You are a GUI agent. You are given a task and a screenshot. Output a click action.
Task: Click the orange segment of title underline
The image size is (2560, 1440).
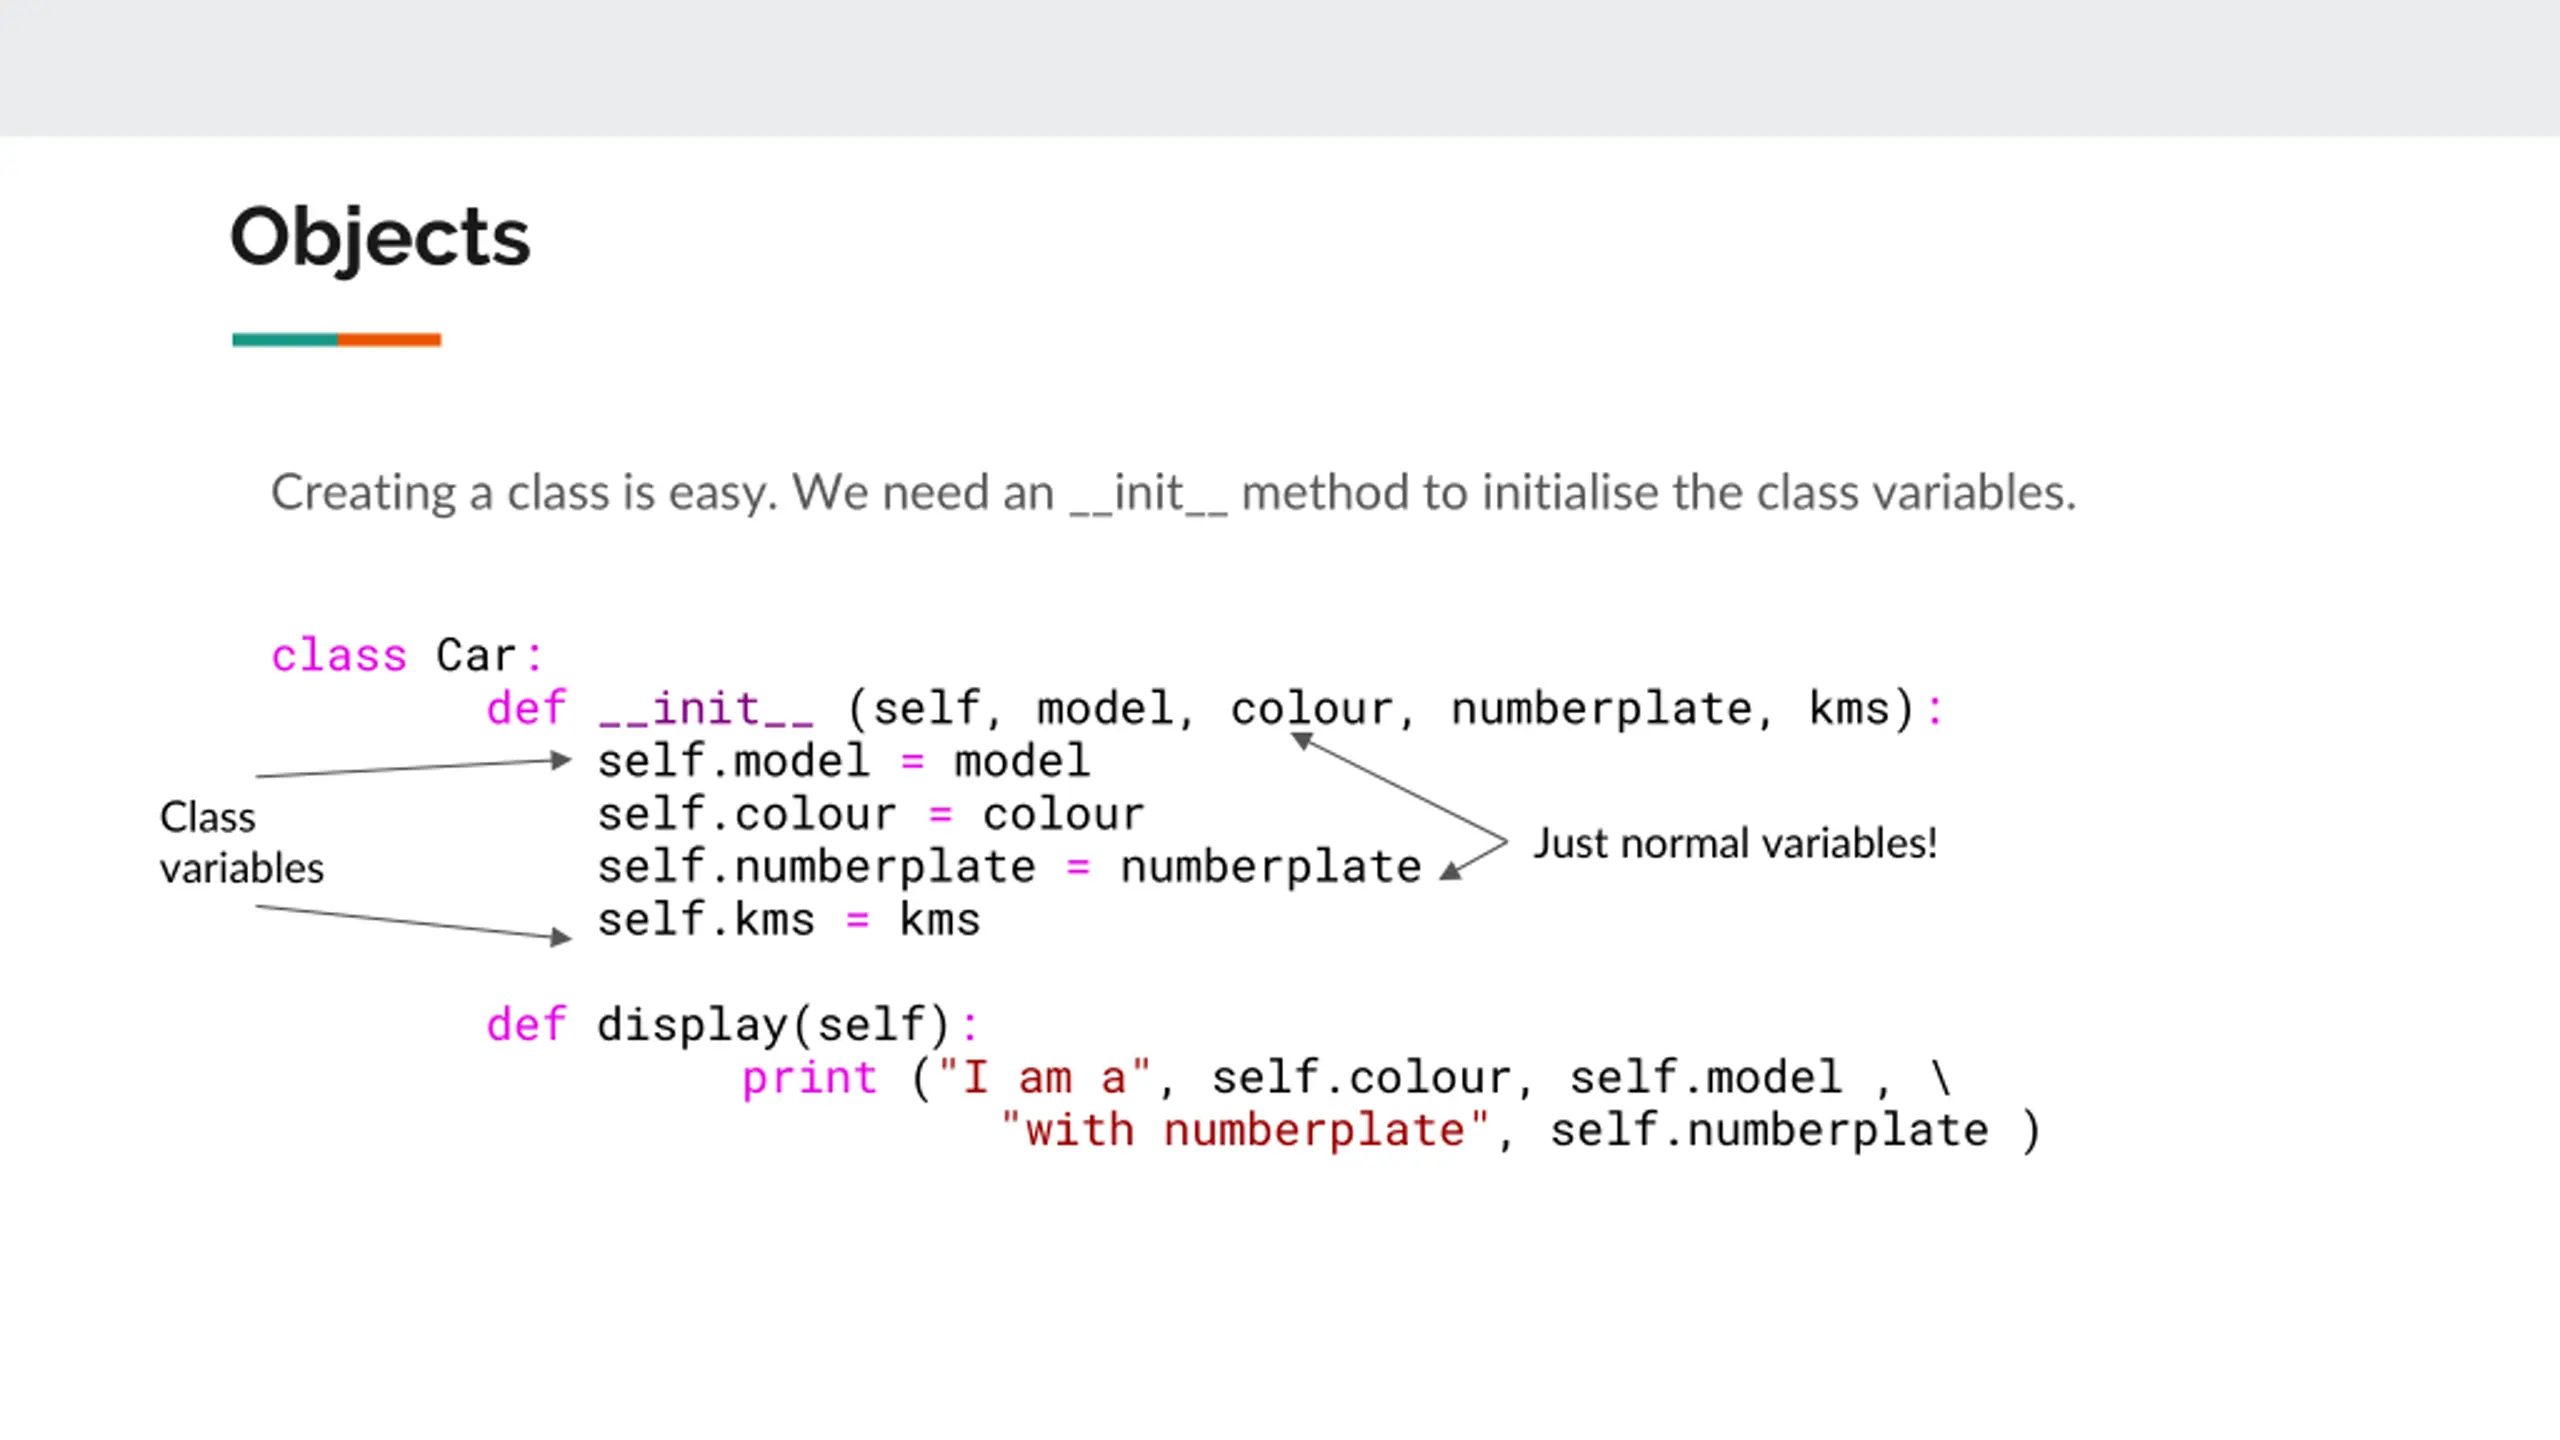pos(389,340)
